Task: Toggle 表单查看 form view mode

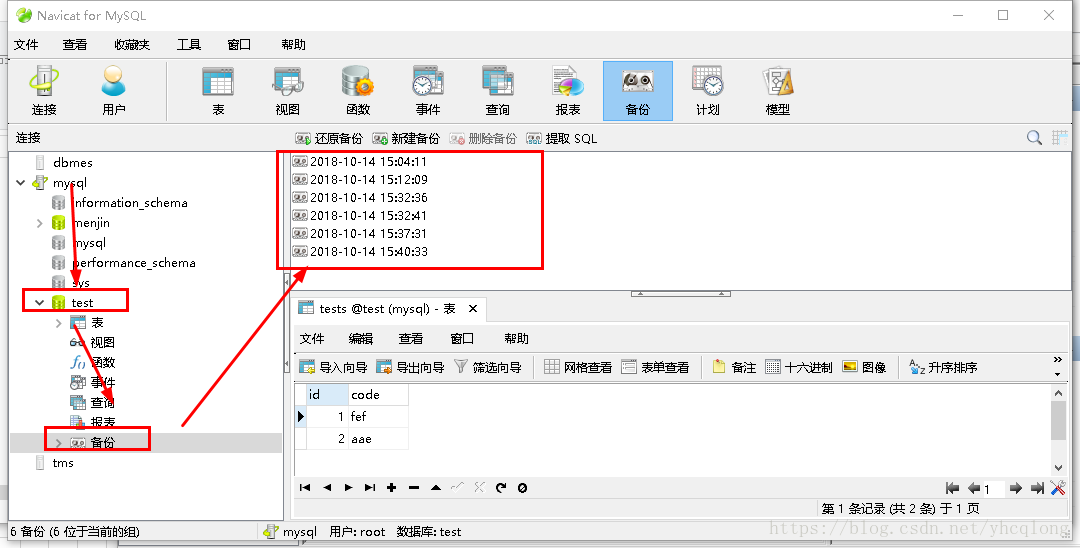Action: click(655, 367)
